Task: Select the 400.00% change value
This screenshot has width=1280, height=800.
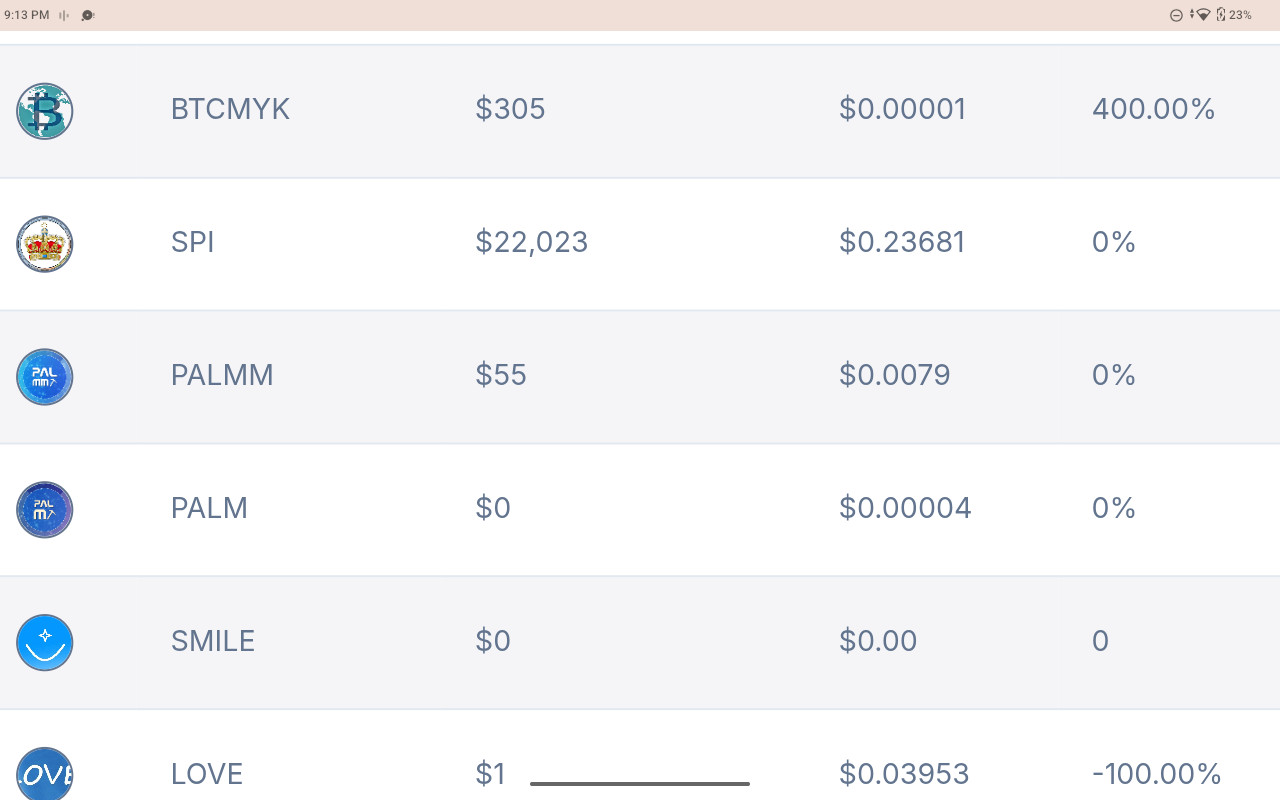Action: (1154, 109)
